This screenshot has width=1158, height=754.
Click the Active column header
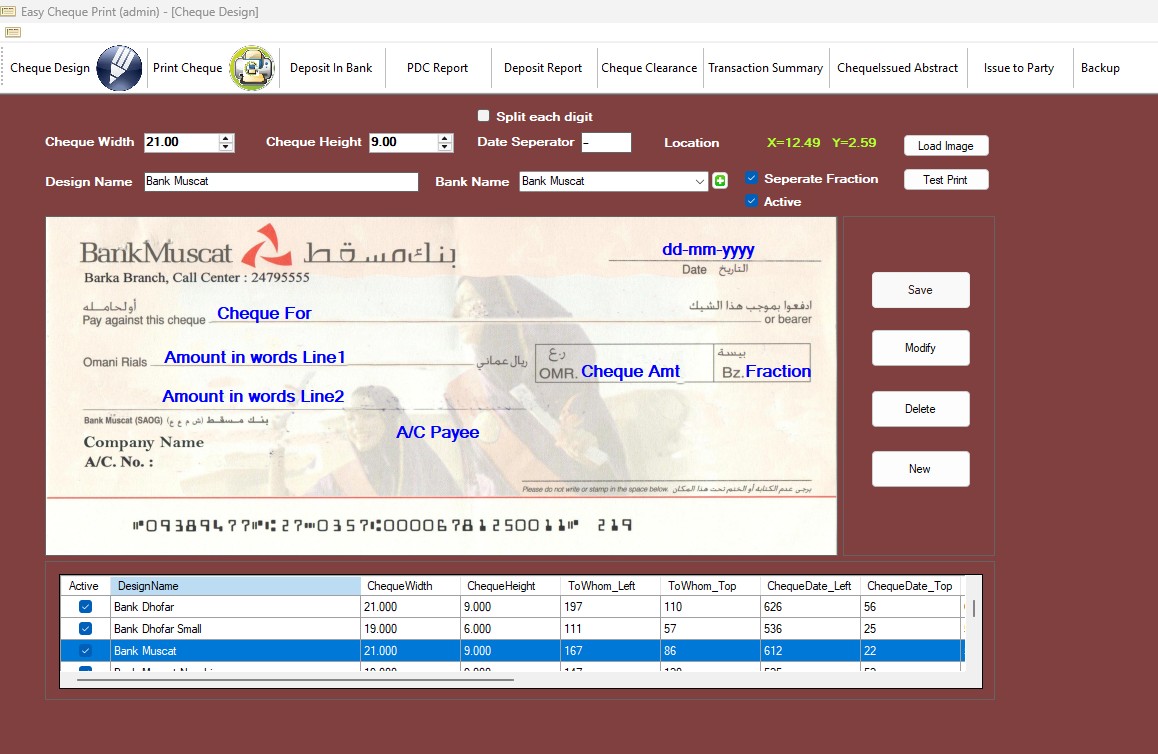pyautogui.click(x=85, y=586)
